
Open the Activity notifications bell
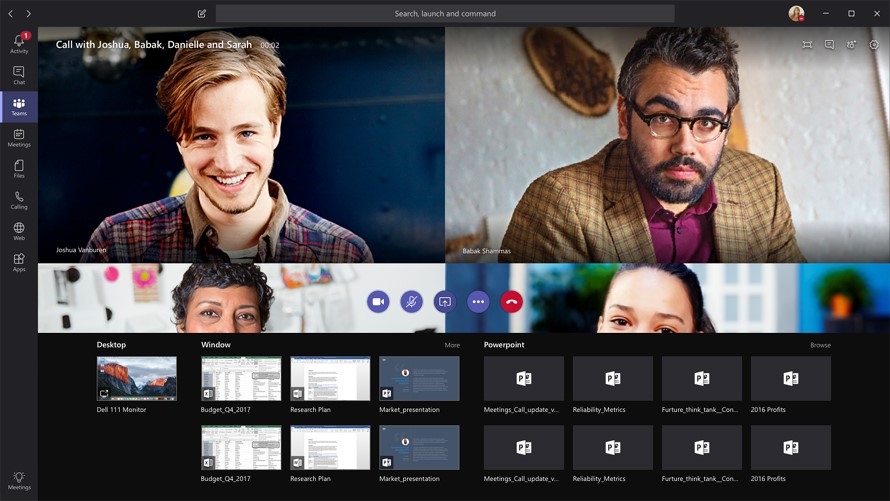pyautogui.click(x=19, y=43)
